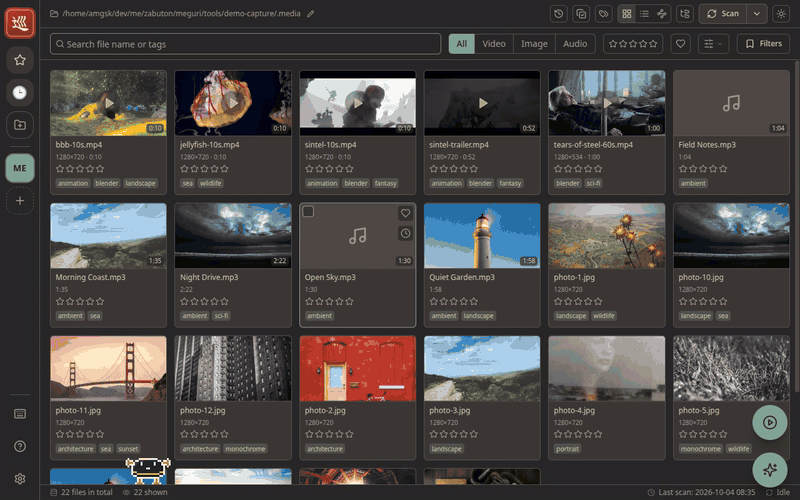The width and height of the screenshot is (800, 500).
Task: Switch to the grid view icon
Action: click(x=627, y=14)
